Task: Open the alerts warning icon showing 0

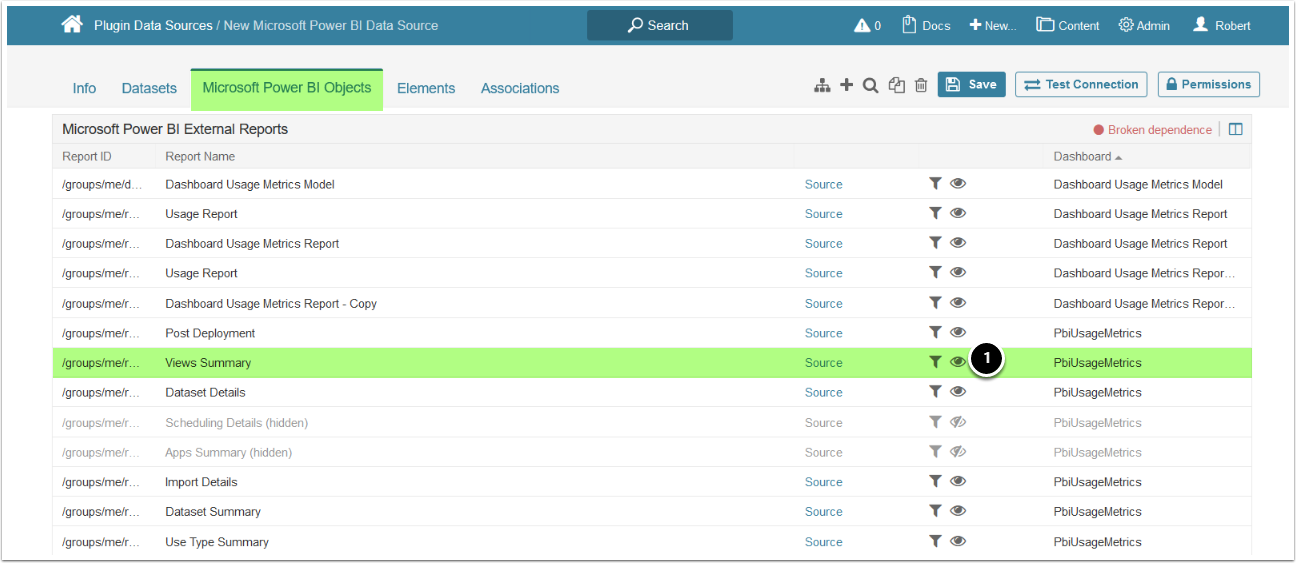Action: 867,25
